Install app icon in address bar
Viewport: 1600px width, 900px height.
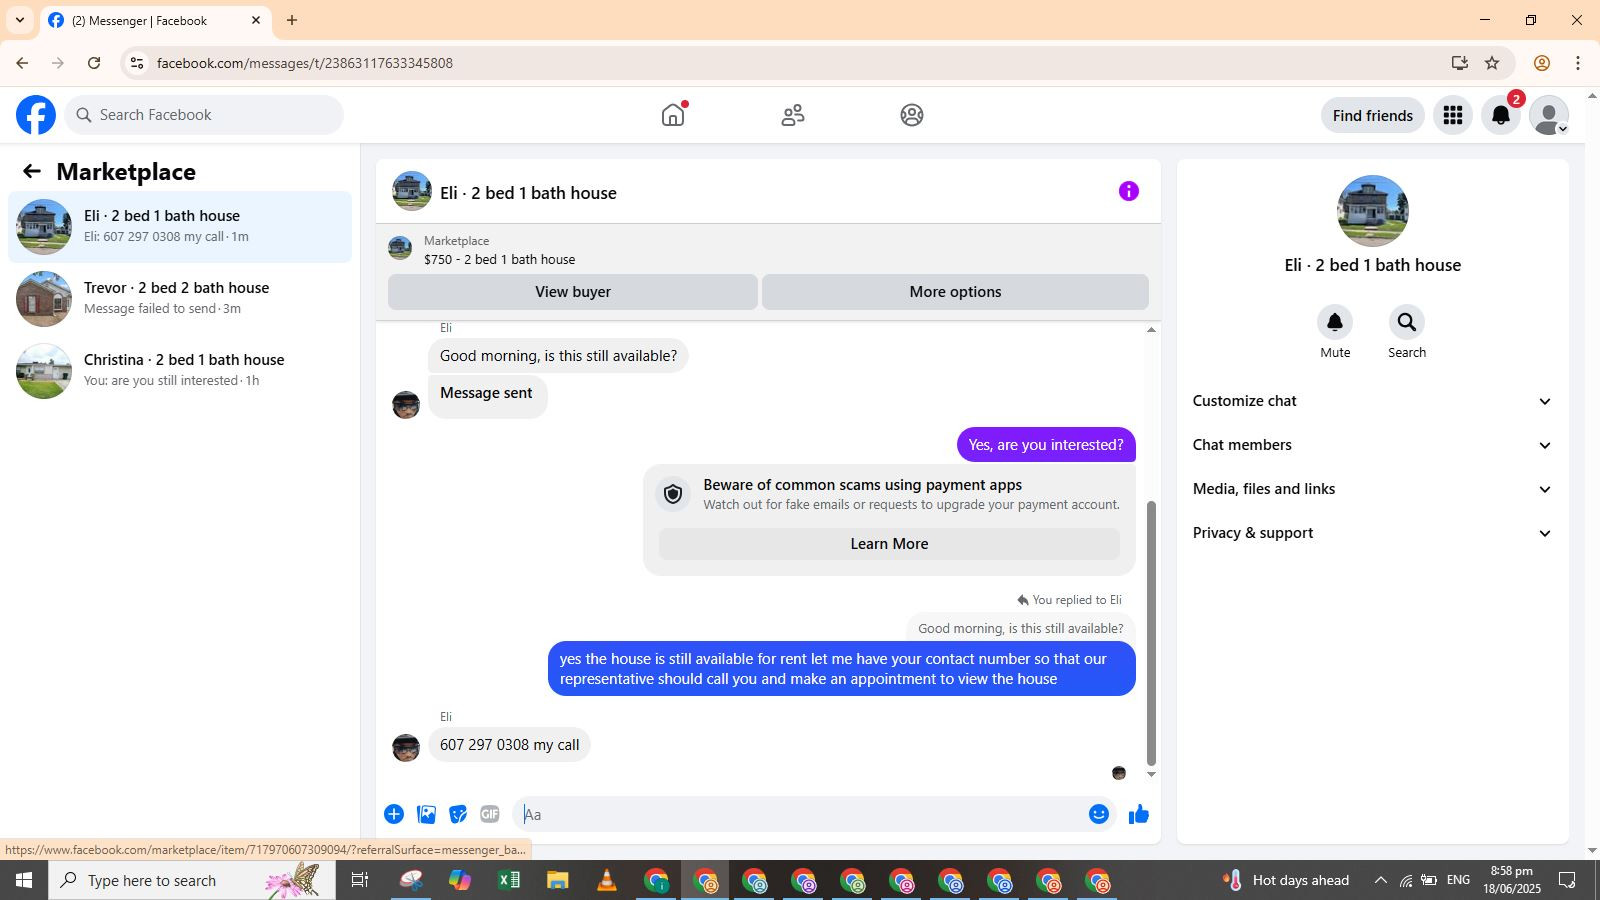click(x=1460, y=63)
